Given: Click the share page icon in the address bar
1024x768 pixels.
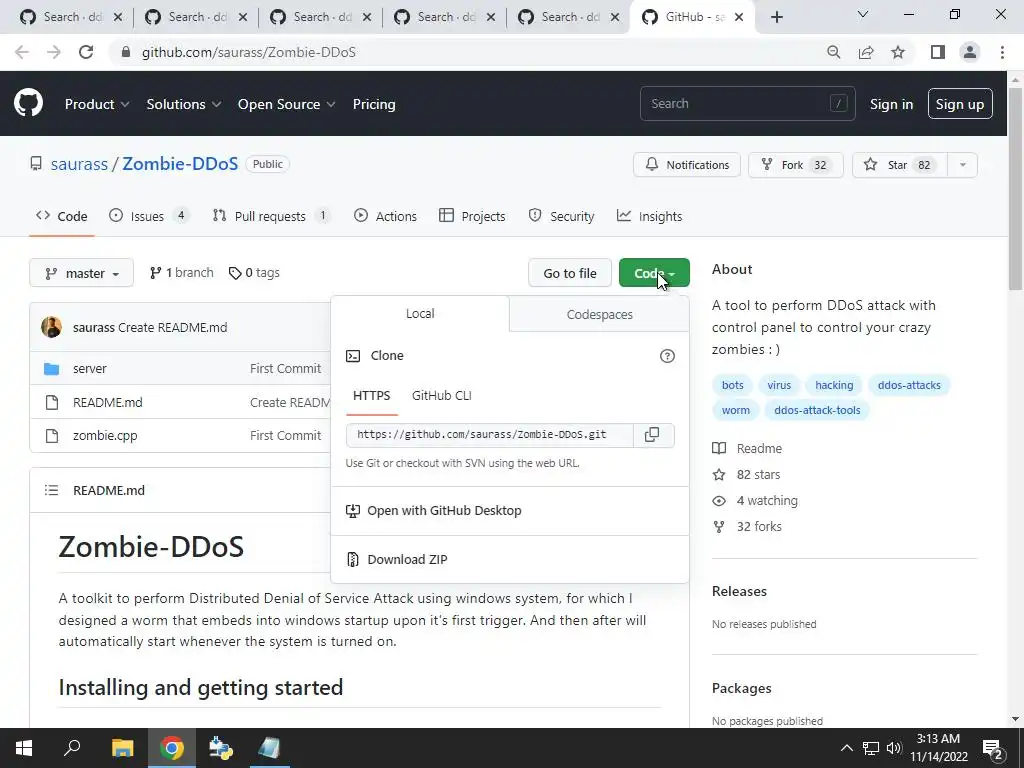Looking at the screenshot, I should 866,52.
